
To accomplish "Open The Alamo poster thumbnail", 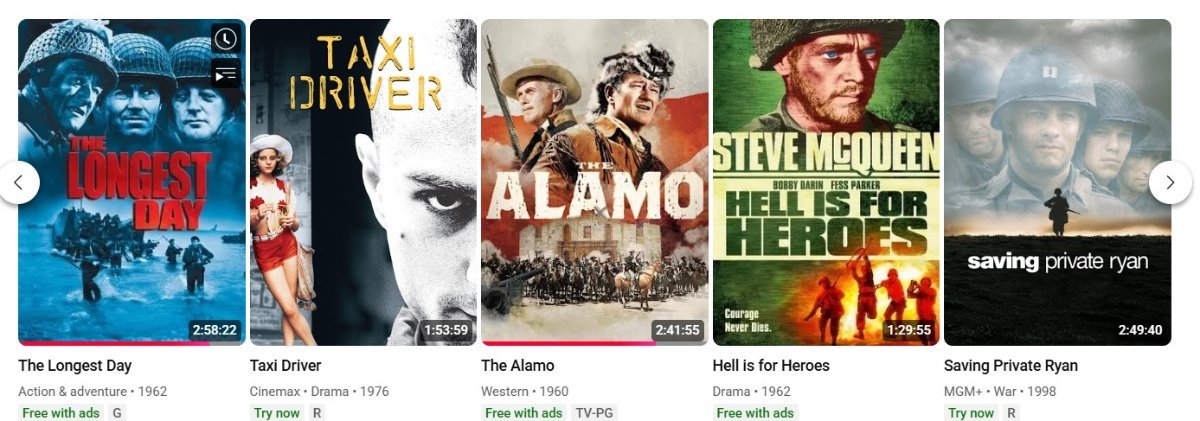I will point(595,182).
